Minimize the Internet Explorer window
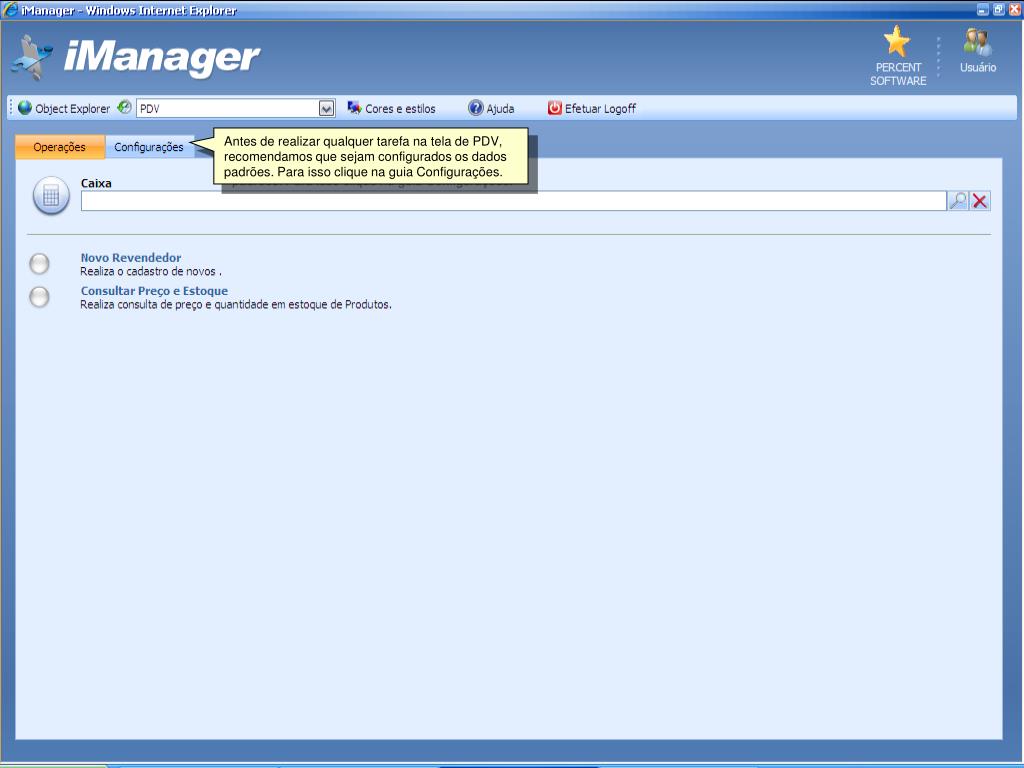The height and width of the screenshot is (768, 1024). pyautogui.click(x=983, y=9)
